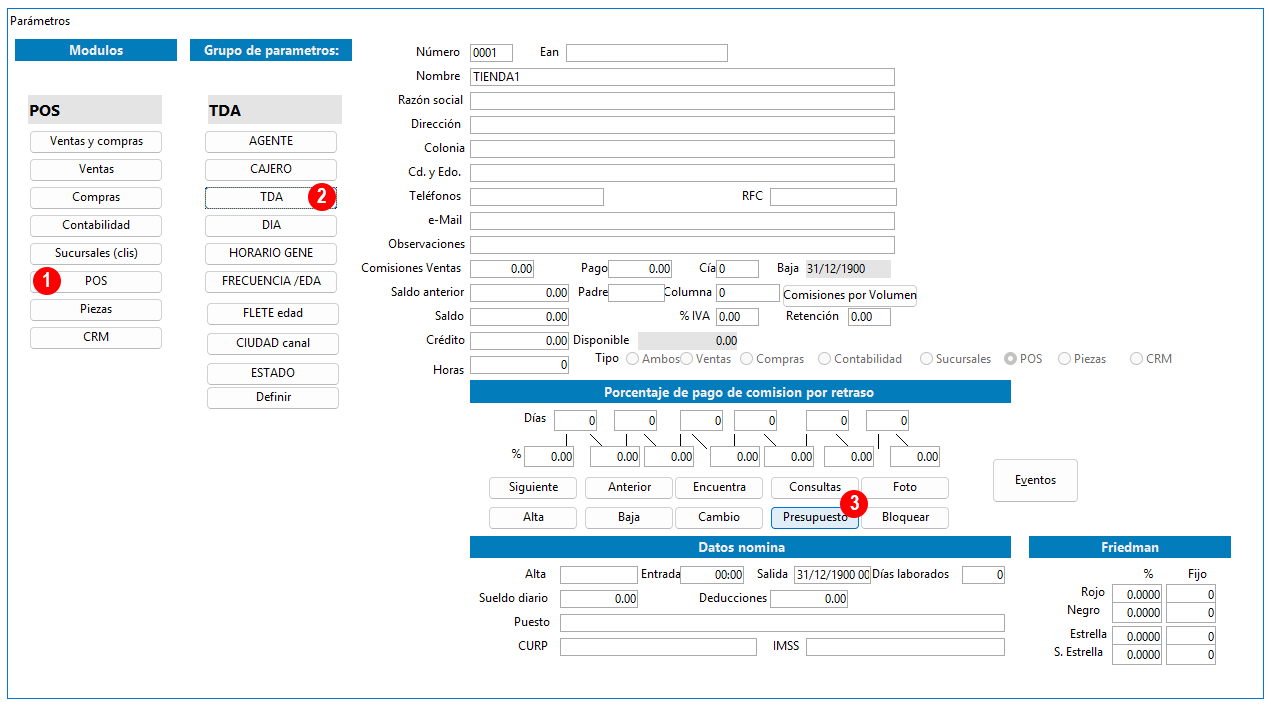Select the POS module button
The width and height of the screenshot is (1271, 708).
(x=96, y=282)
